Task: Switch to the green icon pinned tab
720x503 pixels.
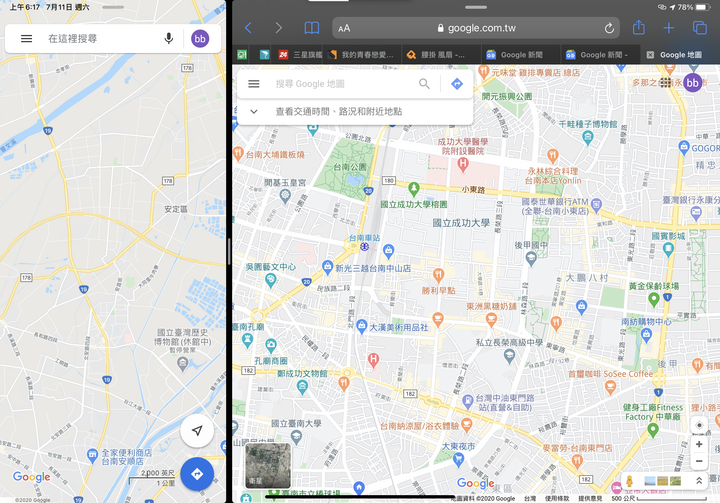Action: click(242, 55)
